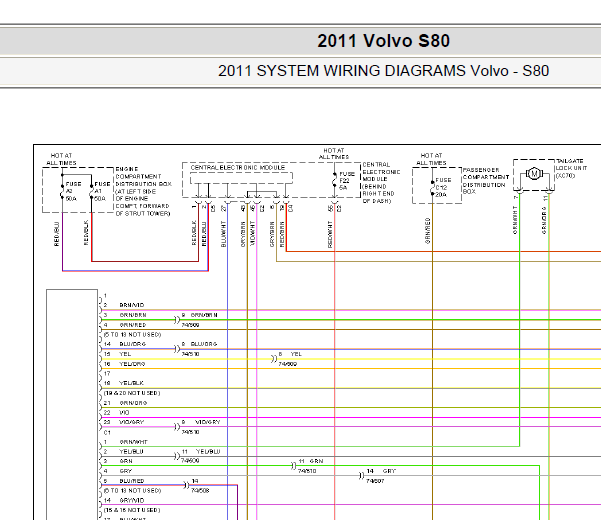Select the vertical BLU/WHT wire label
The width and height of the screenshot is (601, 520).
pyautogui.click(x=224, y=234)
